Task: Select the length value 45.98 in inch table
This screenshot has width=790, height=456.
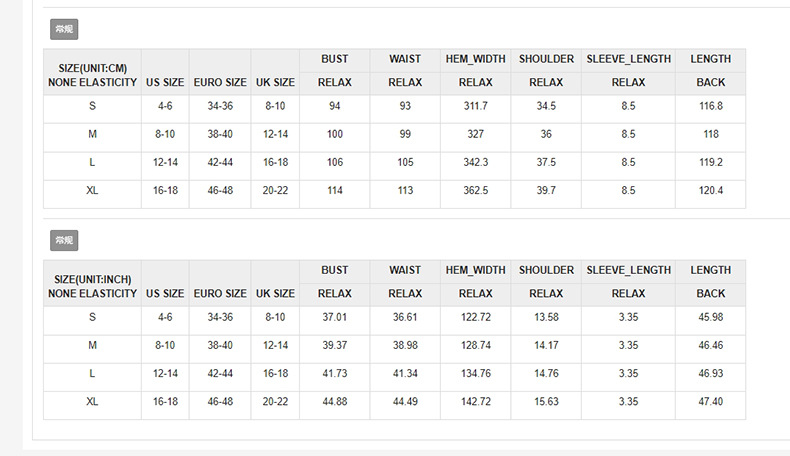Action: click(711, 317)
